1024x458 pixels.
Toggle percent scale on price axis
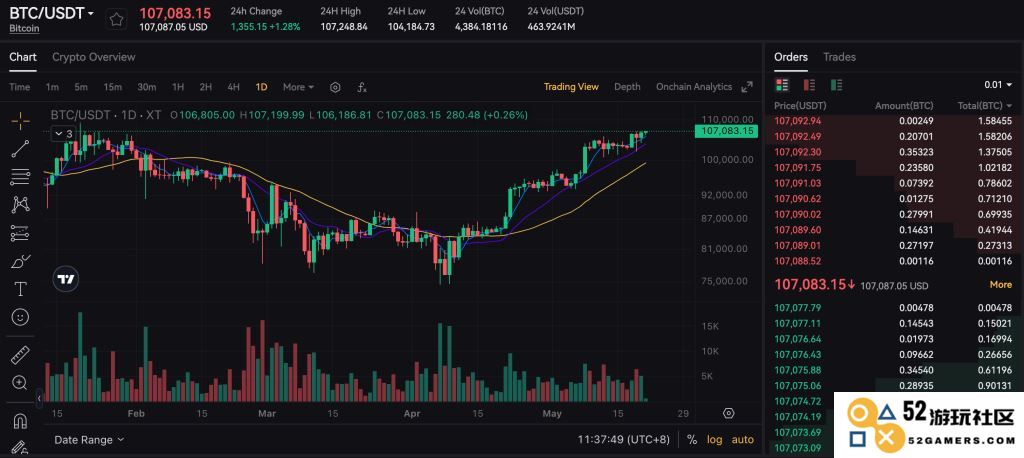[692, 440]
